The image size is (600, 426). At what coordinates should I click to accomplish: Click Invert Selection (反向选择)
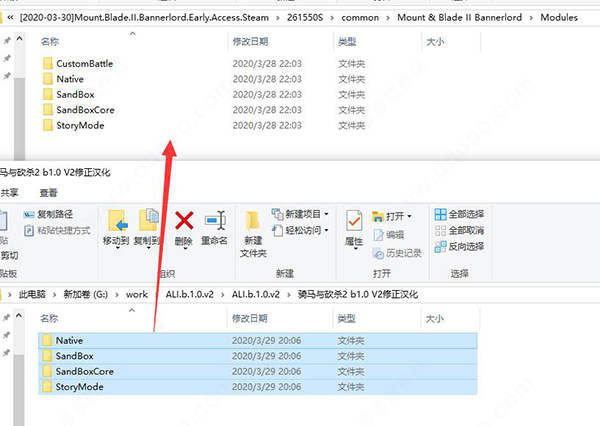[x=459, y=246]
